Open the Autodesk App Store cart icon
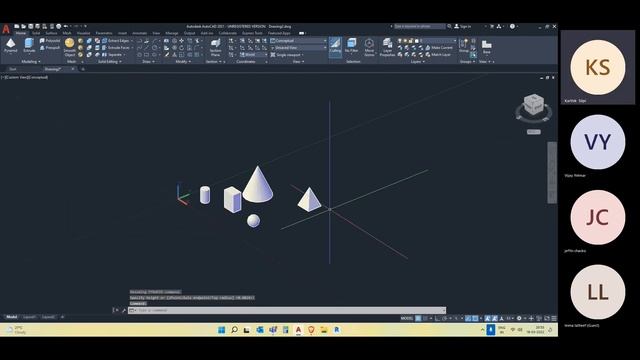This screenshot has height=360, width=640. click(x=492, y=26)
